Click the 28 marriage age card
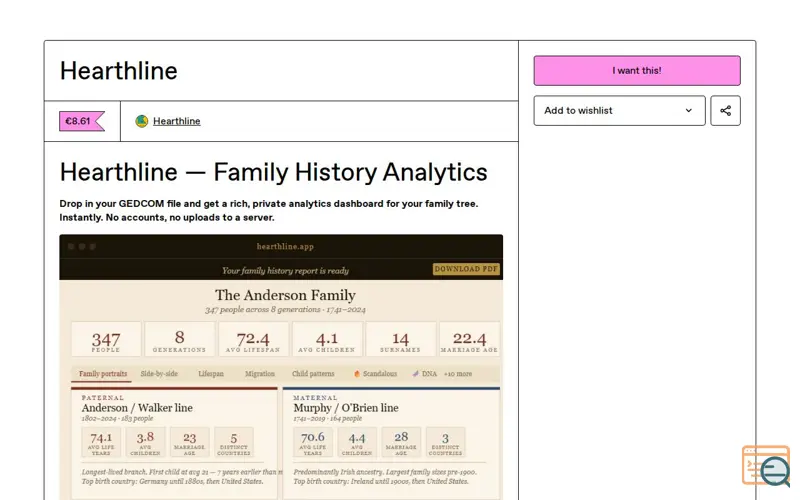Viewport: 800px width, 500px height. pos(402,442)
